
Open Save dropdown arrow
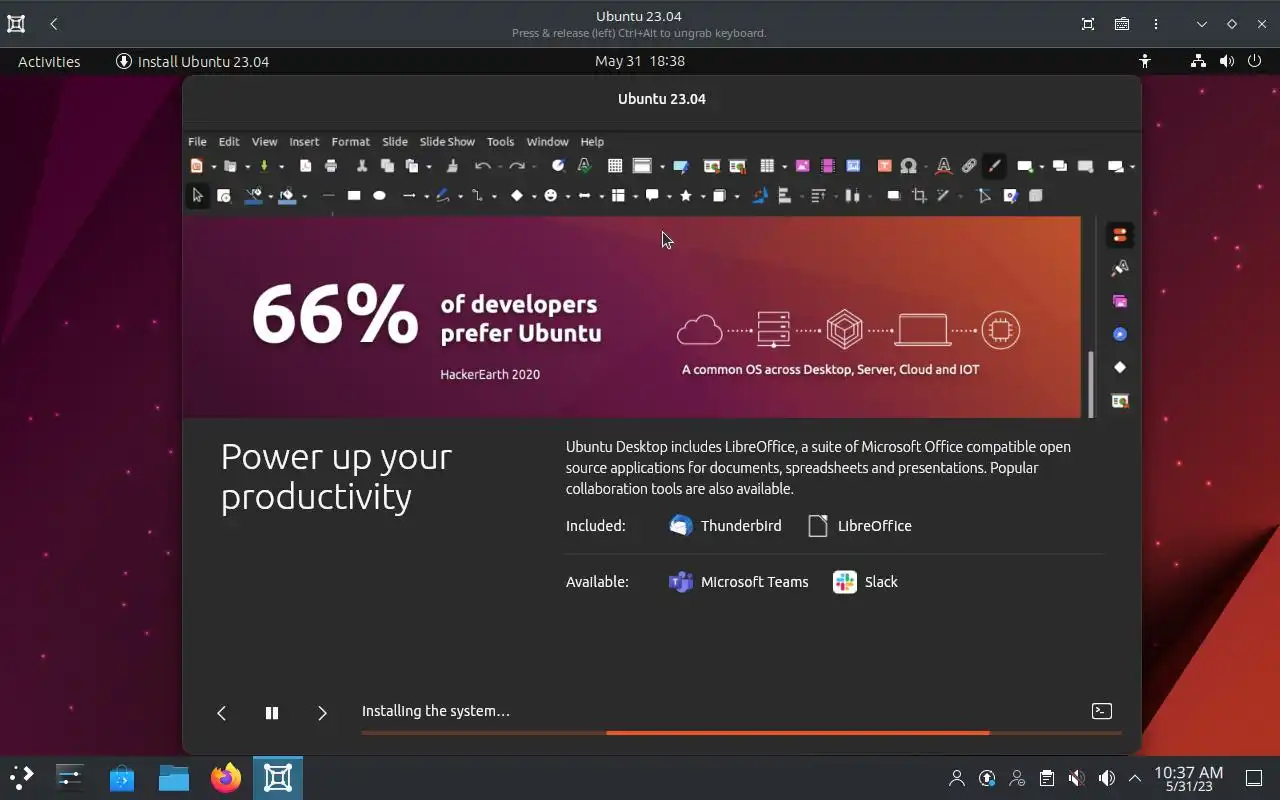pos(281,167)
